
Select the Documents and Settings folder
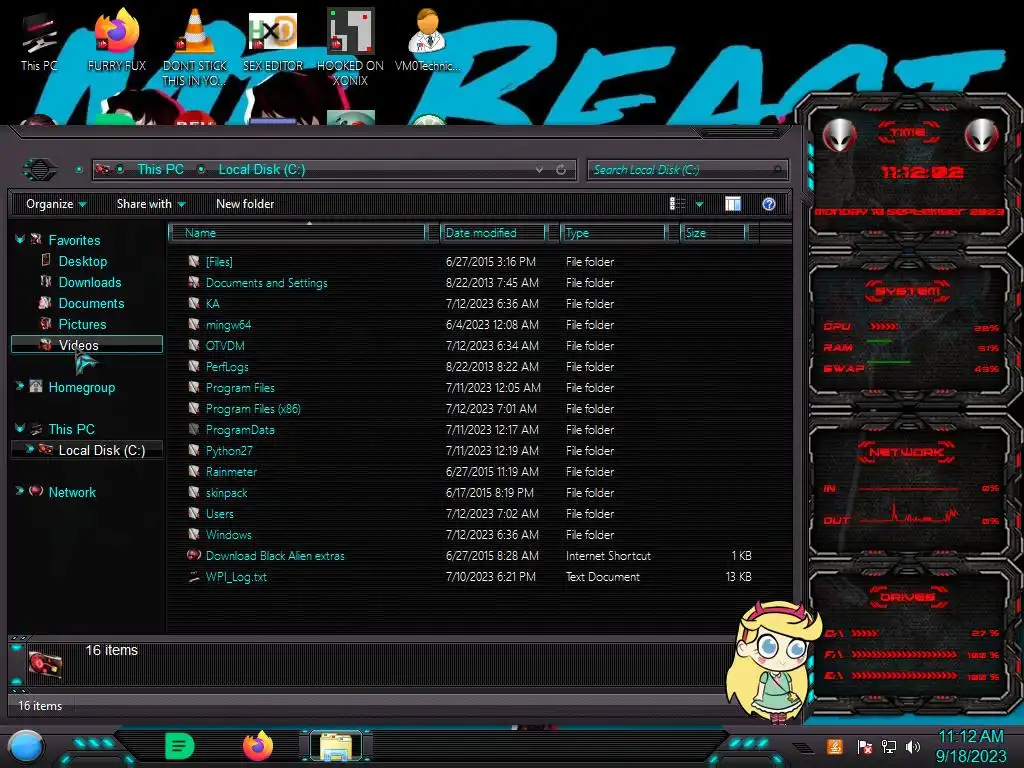(266, 283)
